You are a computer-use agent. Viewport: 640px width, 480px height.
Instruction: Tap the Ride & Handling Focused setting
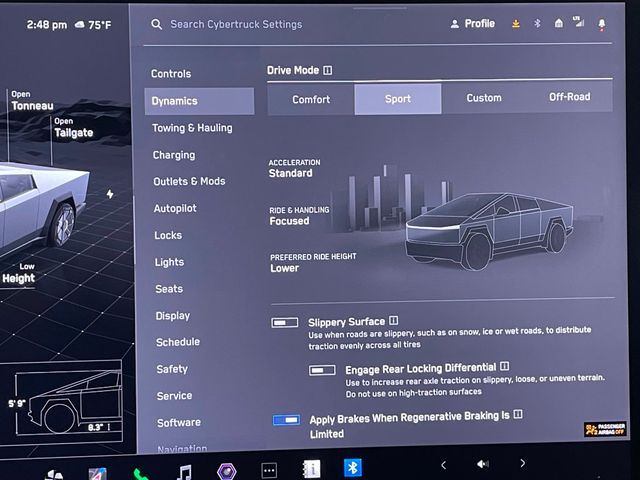(299, 216)
